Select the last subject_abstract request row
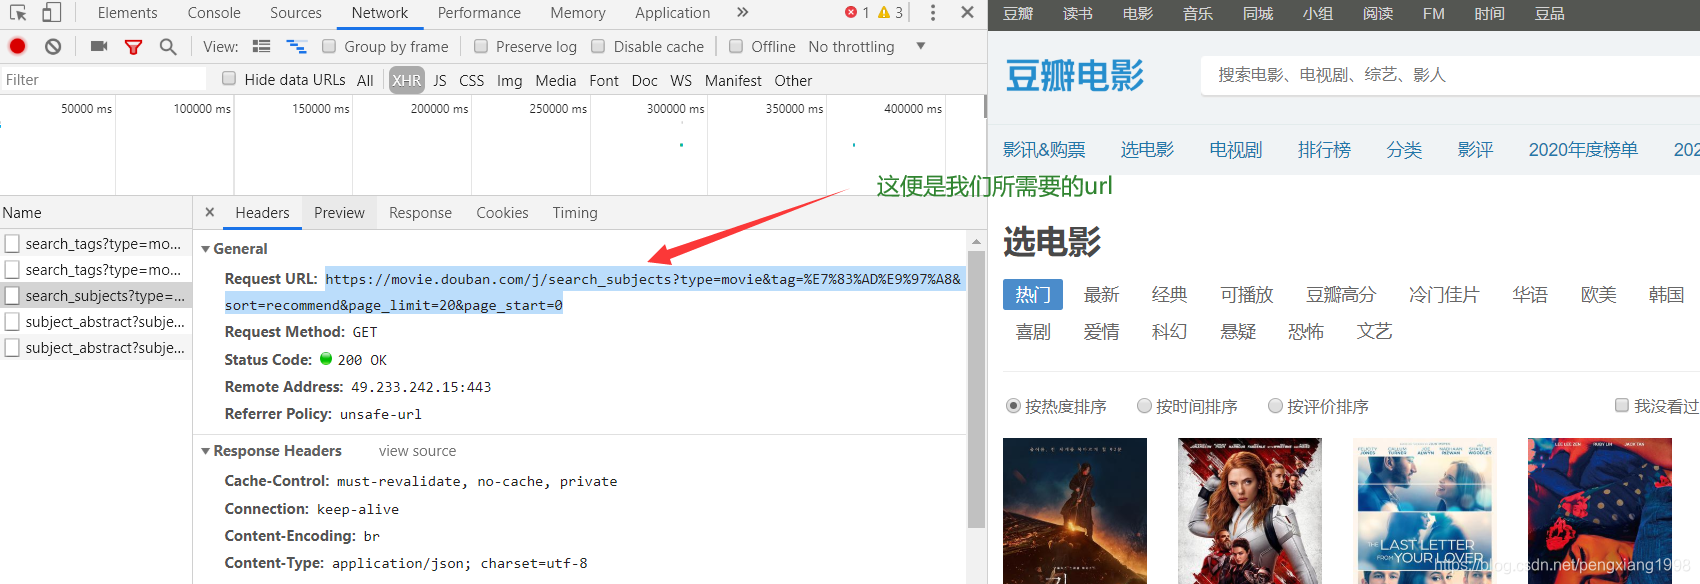Image resolution: width=1700 pixels, height=584 pixels. 96,348
